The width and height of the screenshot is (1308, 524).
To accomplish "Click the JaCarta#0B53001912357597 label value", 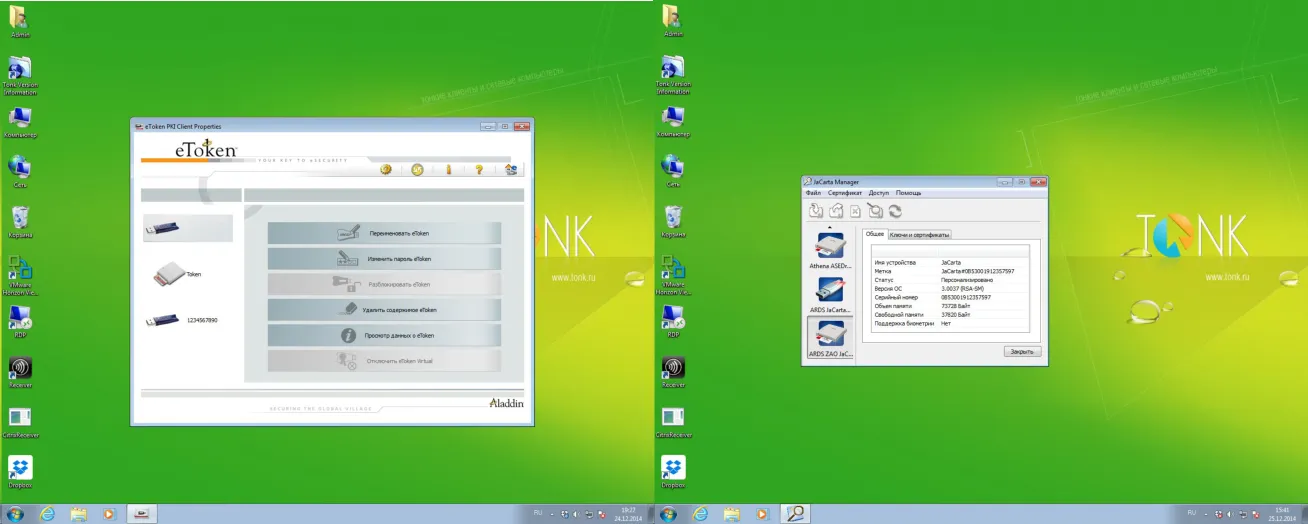I will (x=977, y=271).
